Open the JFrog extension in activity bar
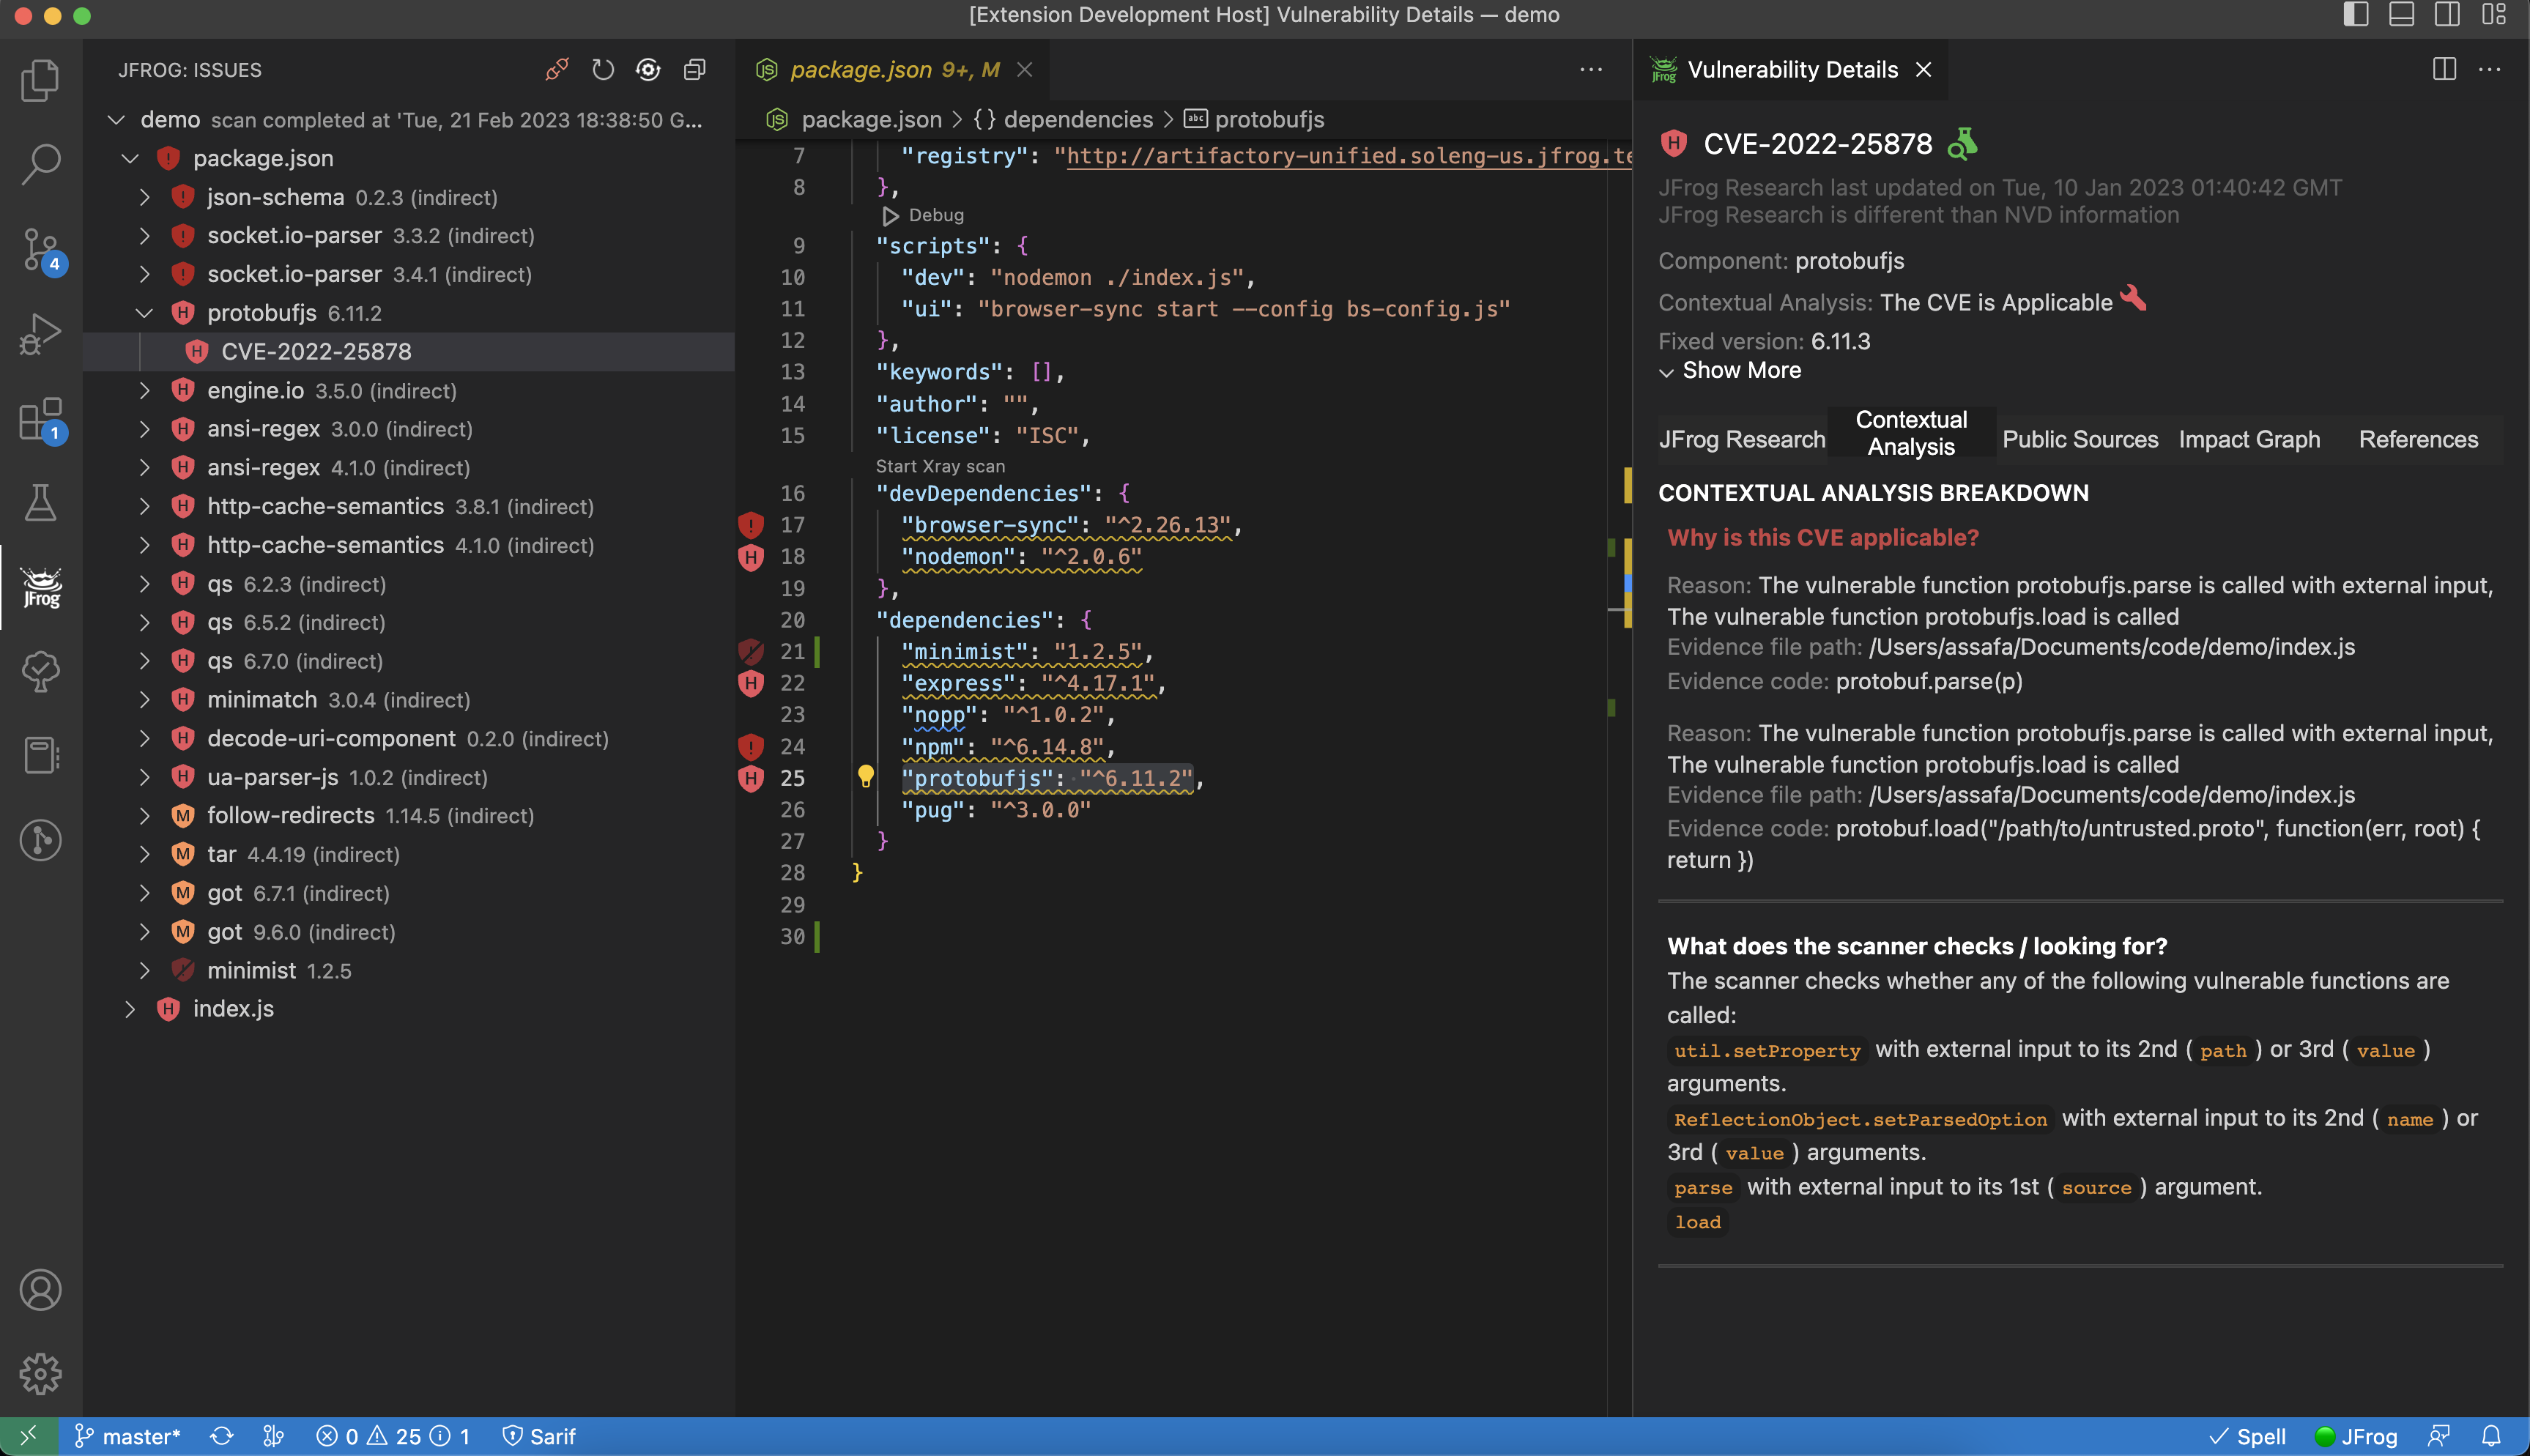This screenshot has width=2530, height=1456. click(x=41, y=587)
